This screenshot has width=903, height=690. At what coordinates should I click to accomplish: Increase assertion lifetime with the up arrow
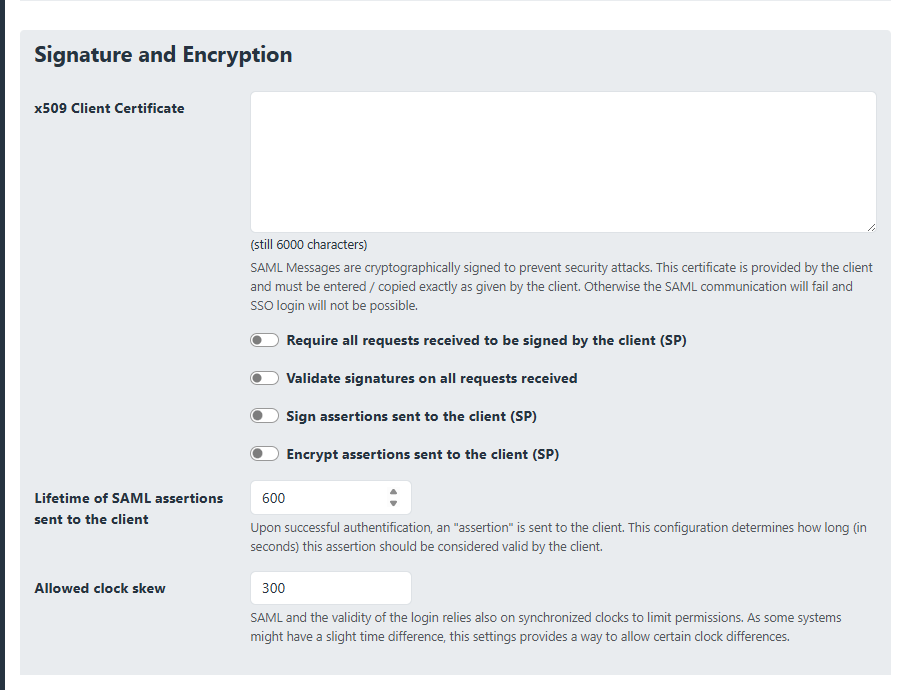tap(394, 492)
